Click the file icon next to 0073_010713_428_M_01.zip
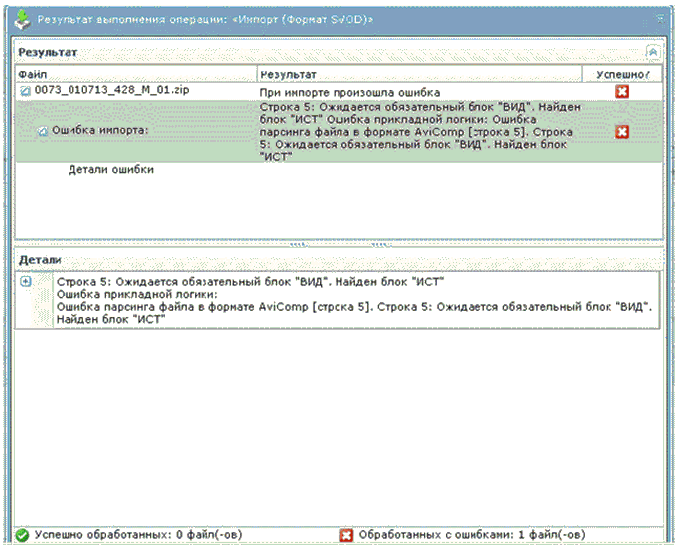Image resolution: width=680 pixels, height=551 pixels. click(x=25, y=91)
